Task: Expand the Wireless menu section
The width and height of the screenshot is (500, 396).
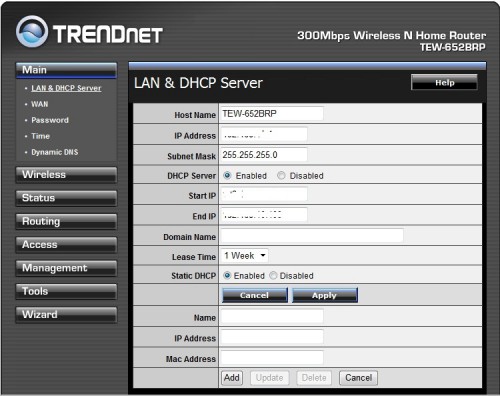Action: [x=66, y=175]
